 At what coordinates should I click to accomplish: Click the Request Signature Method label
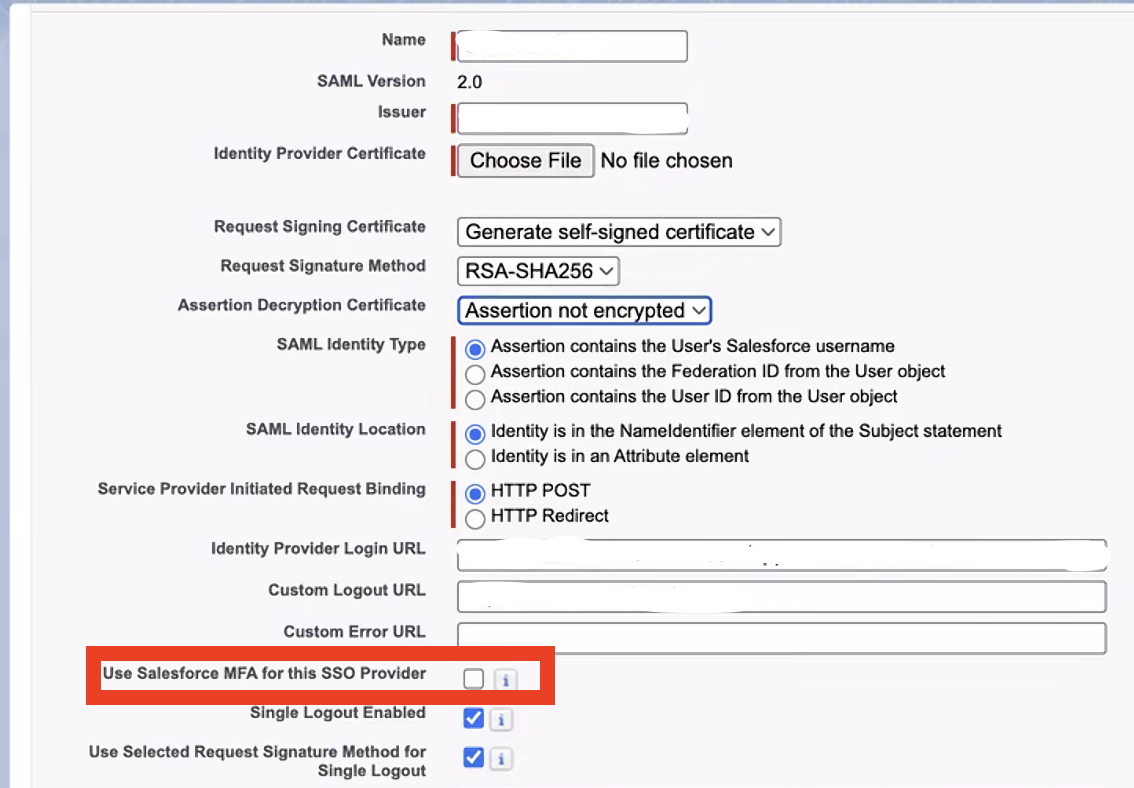point(323,266)
